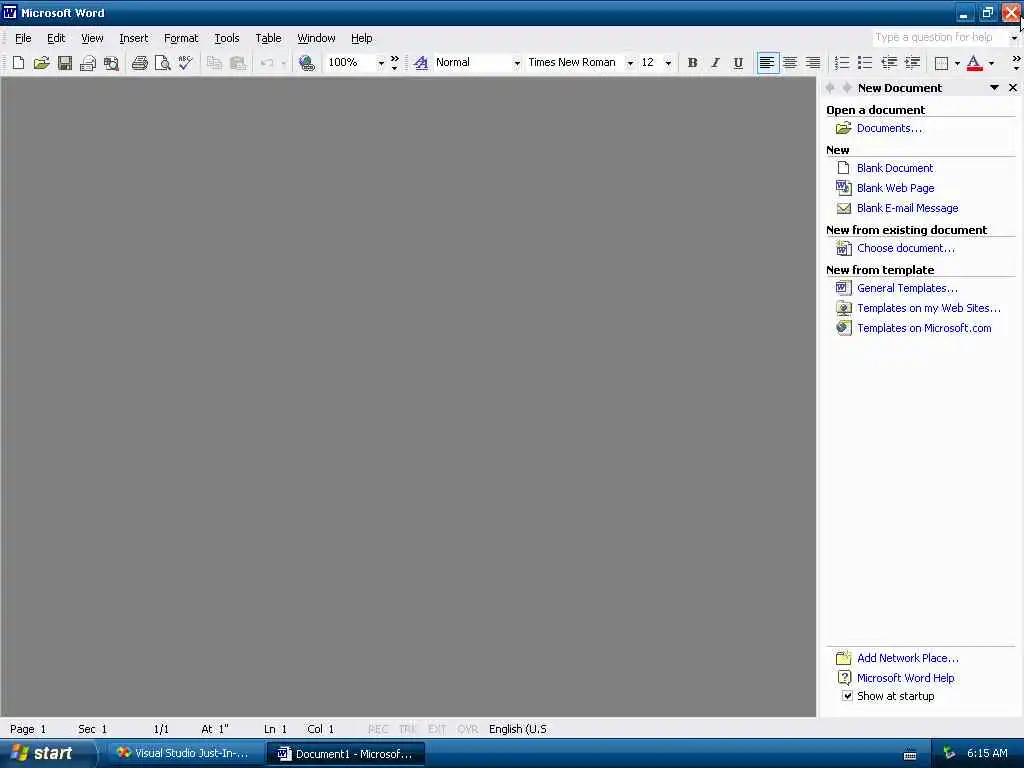This screenshot has height=768, width=1024.
Task: Click the General Templates icon
Action: (x=844, y=288)
